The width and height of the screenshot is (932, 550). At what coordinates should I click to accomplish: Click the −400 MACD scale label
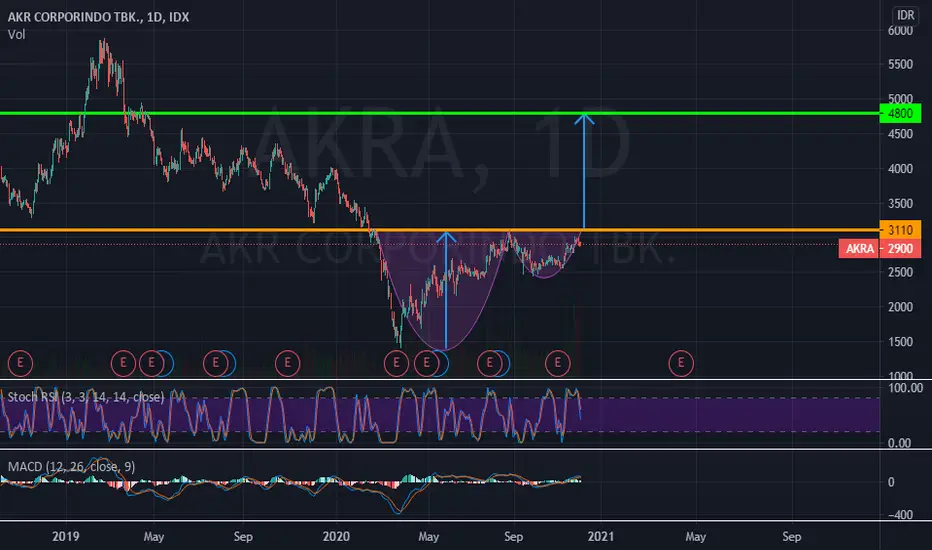click(x=900, y=515)
